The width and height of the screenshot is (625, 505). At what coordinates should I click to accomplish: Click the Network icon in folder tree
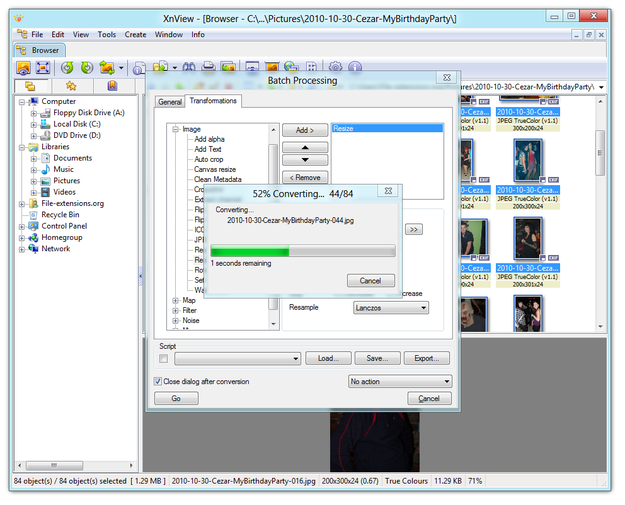click(33, 249)
